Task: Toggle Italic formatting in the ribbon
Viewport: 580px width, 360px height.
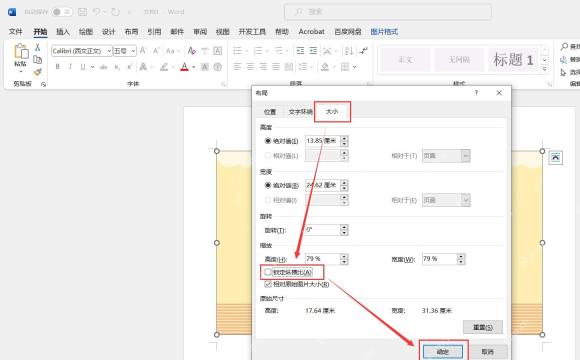Action: [x=70, y=67]
